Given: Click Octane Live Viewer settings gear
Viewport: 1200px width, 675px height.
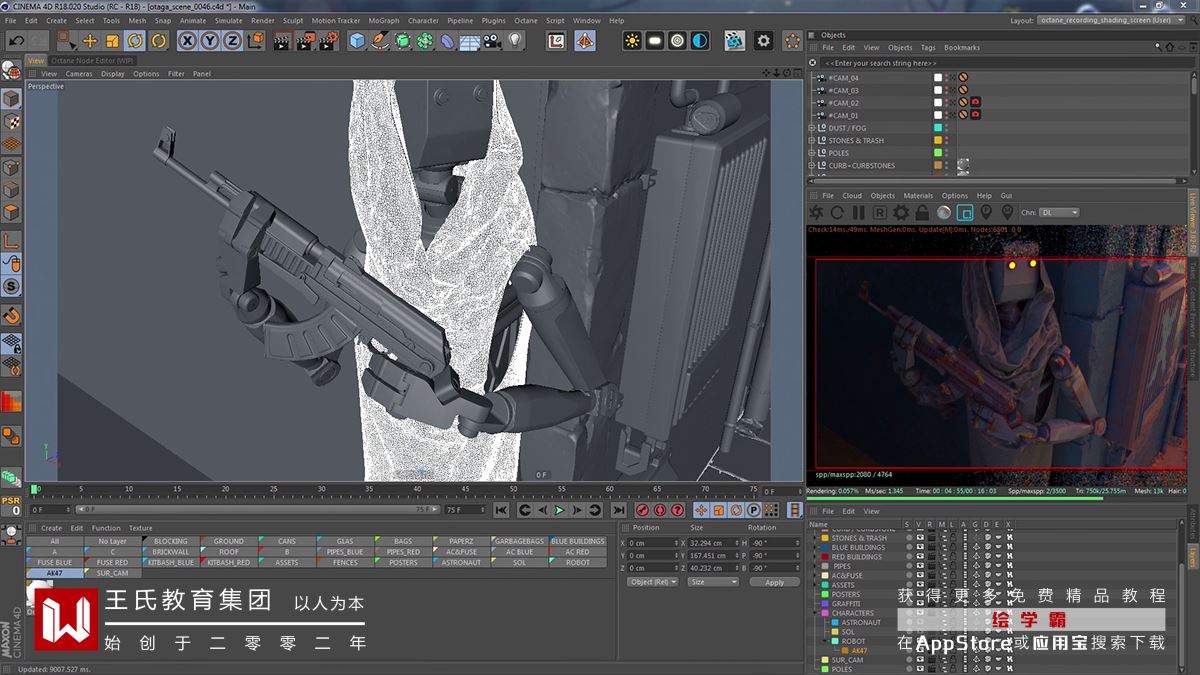Looking at the screenshot, I should (x=901, y=212).
